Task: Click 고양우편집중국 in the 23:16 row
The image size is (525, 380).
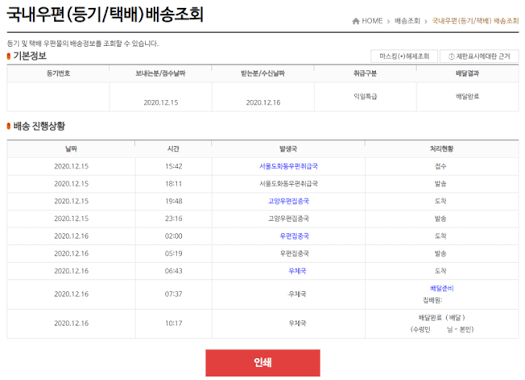Action: tap(288, 219)
